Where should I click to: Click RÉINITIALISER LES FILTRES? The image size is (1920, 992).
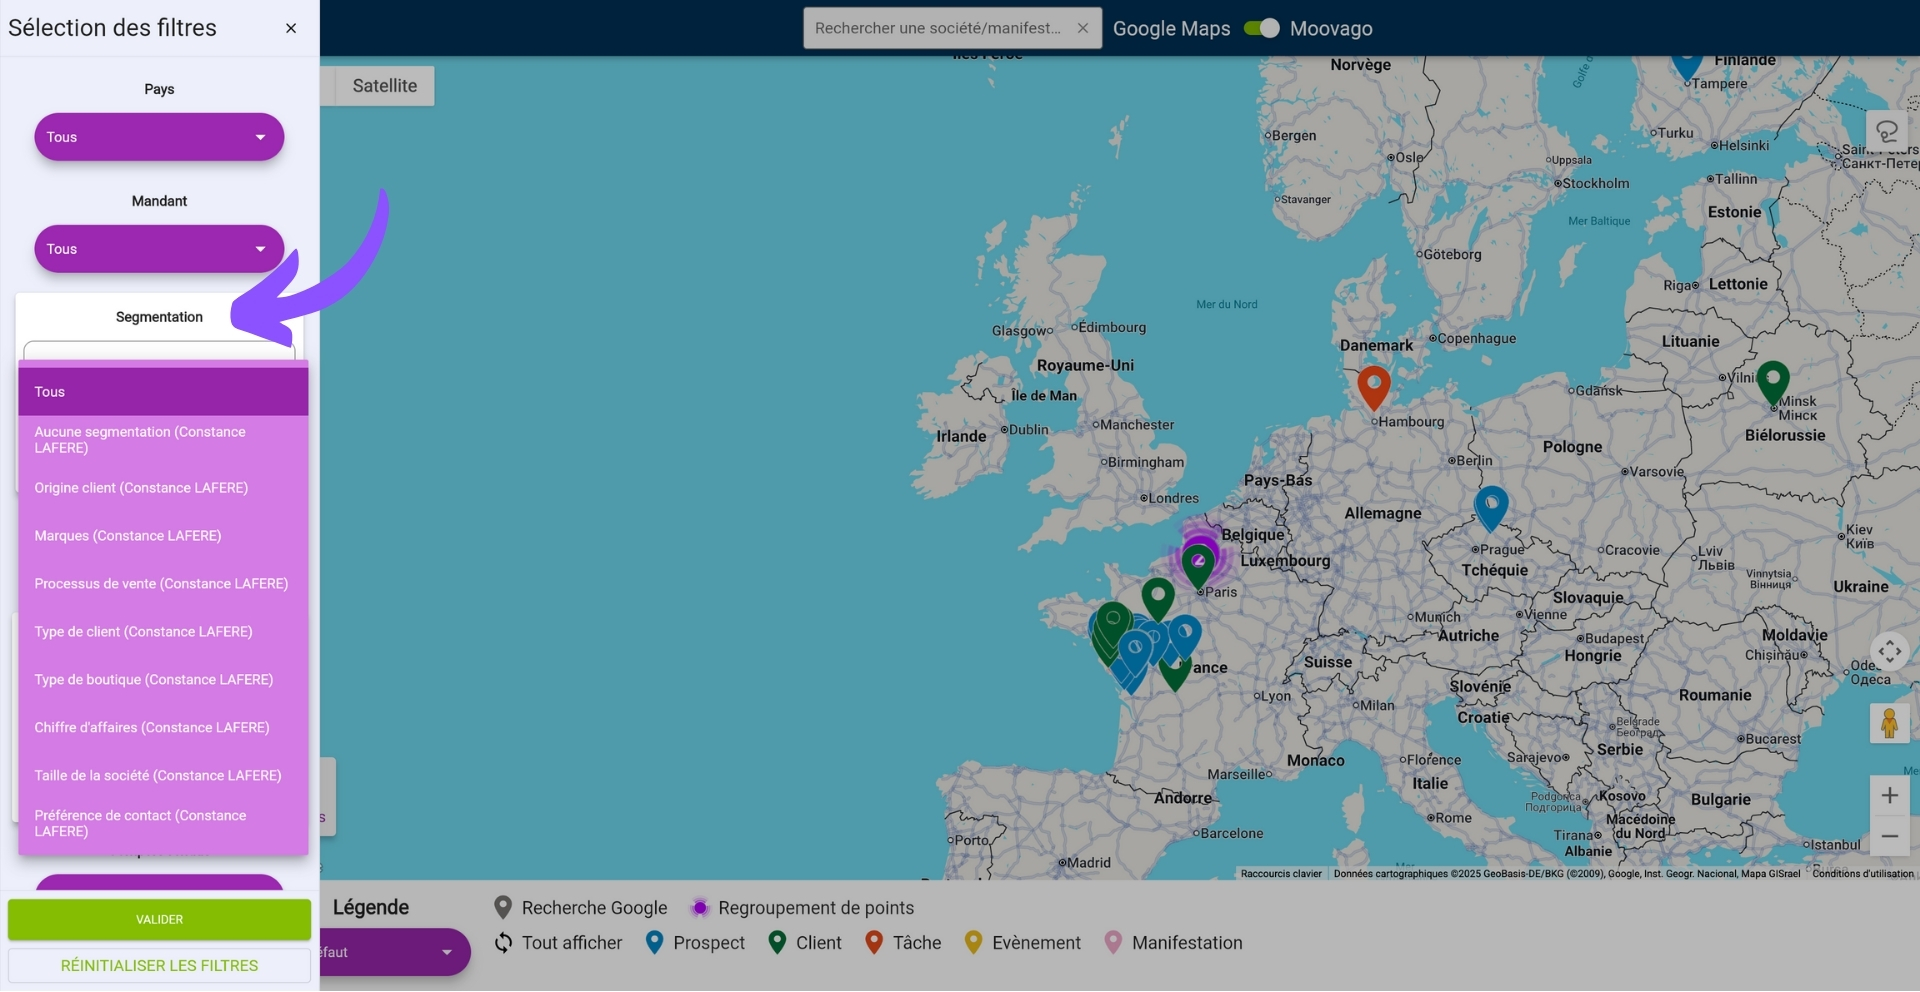tap(159, 966)
